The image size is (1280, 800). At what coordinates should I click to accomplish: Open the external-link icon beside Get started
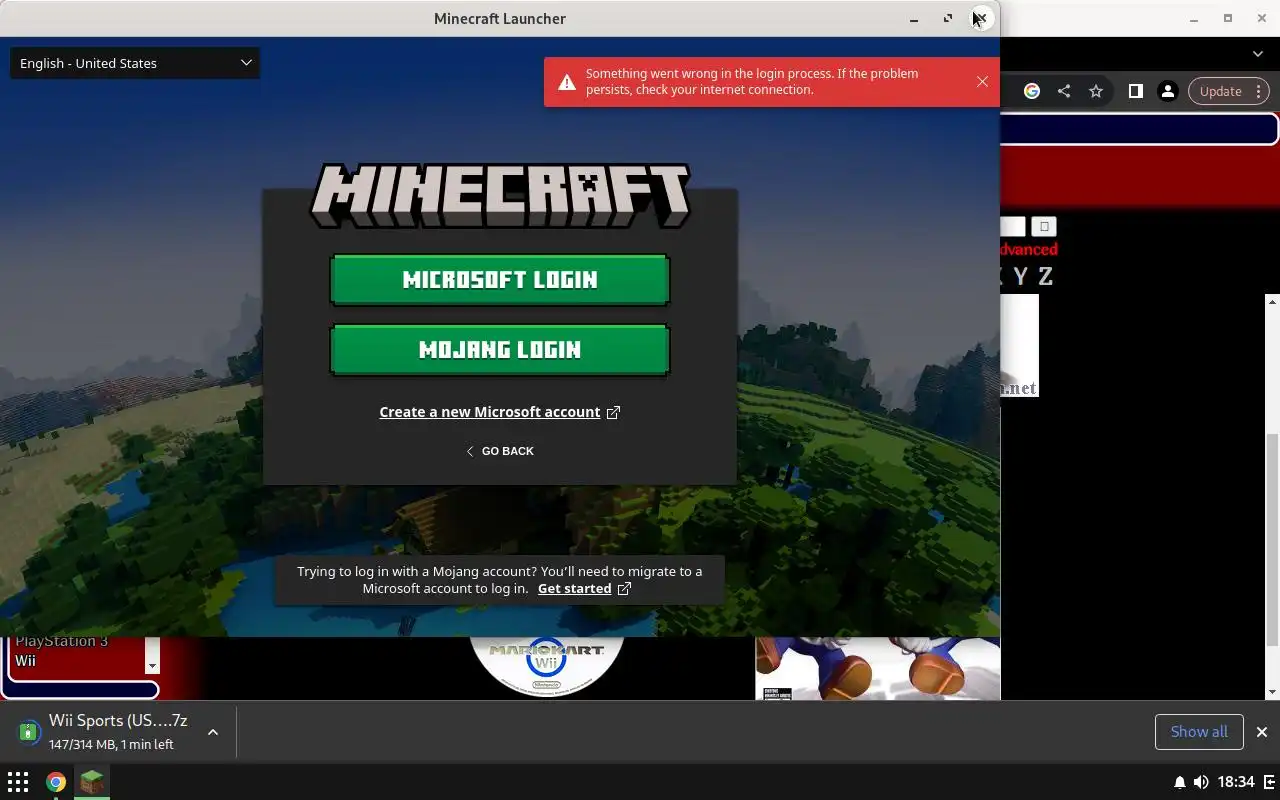pyautogui.click(x=624, y=589)
